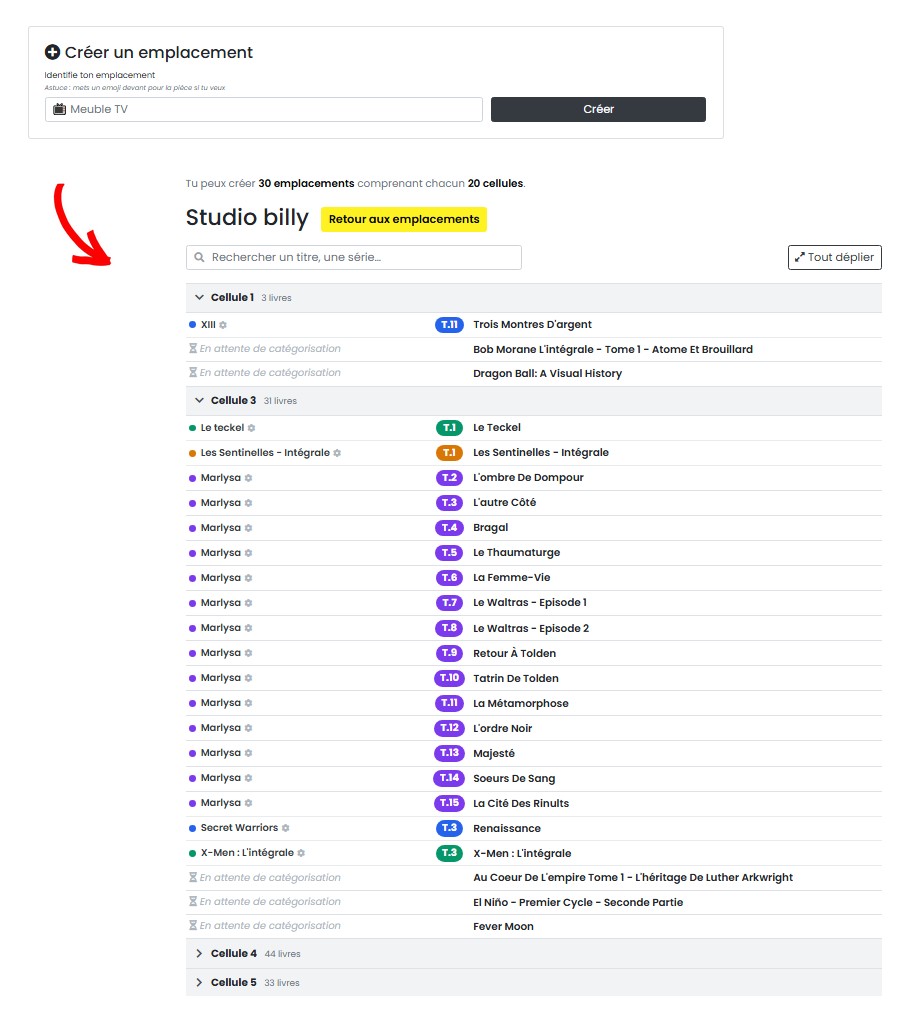Select title Dragon Ball: A Visual History
Image resolution: width=911 pixels, height=1009 pixels.
(x=548, y=373)
